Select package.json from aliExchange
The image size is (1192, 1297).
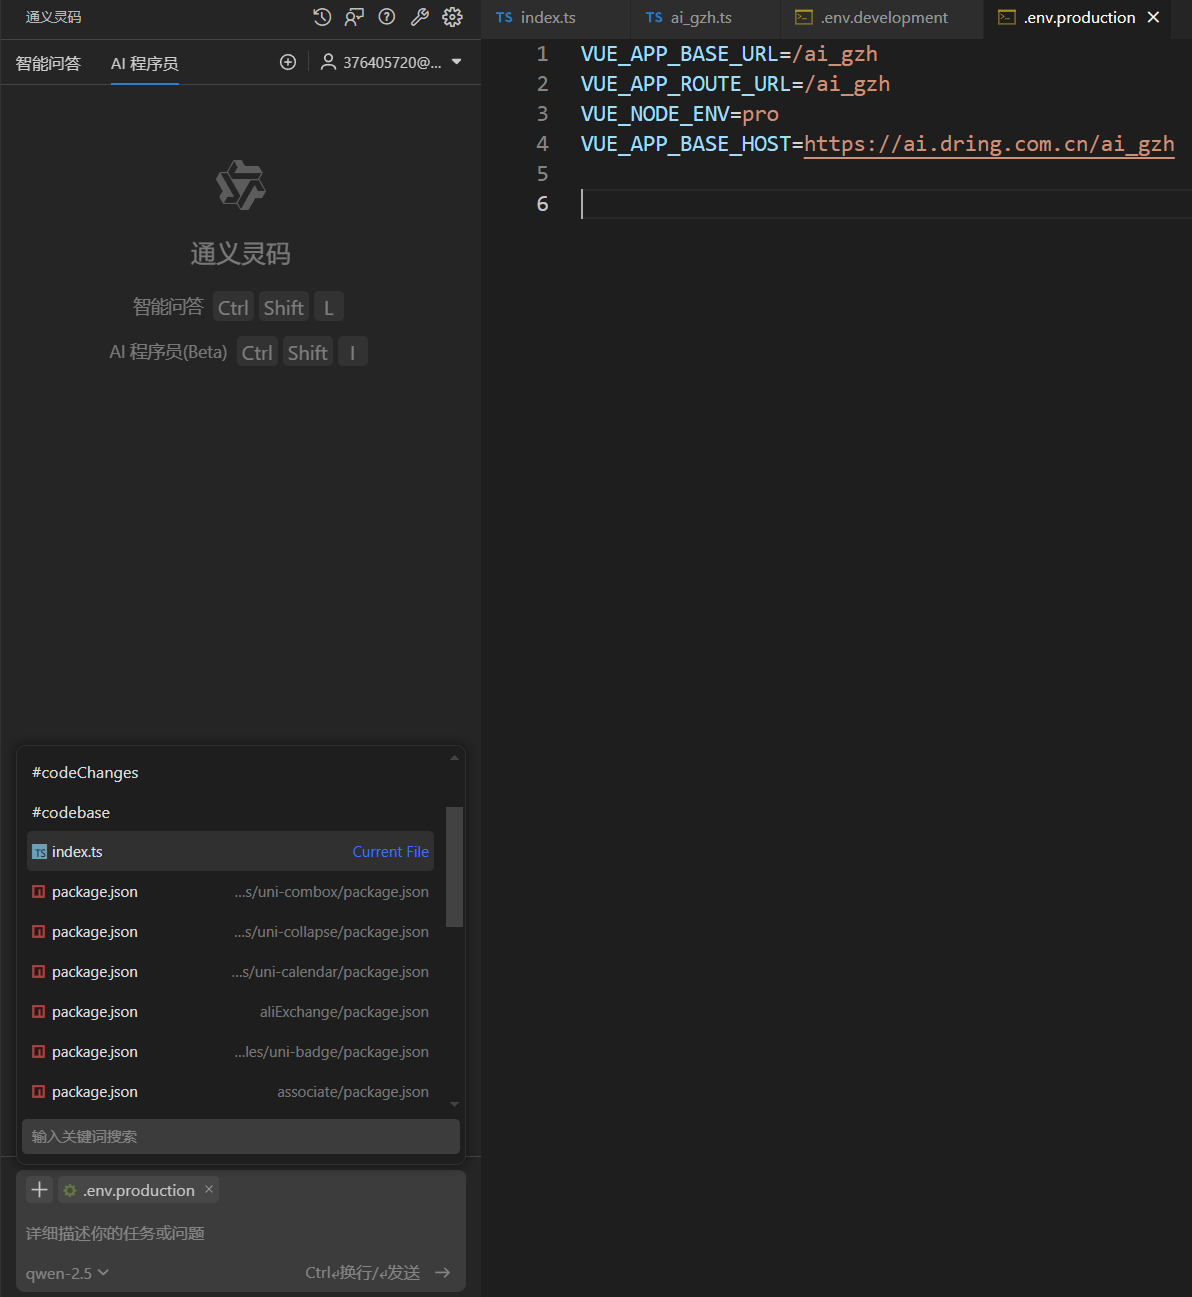[230, 1012]
